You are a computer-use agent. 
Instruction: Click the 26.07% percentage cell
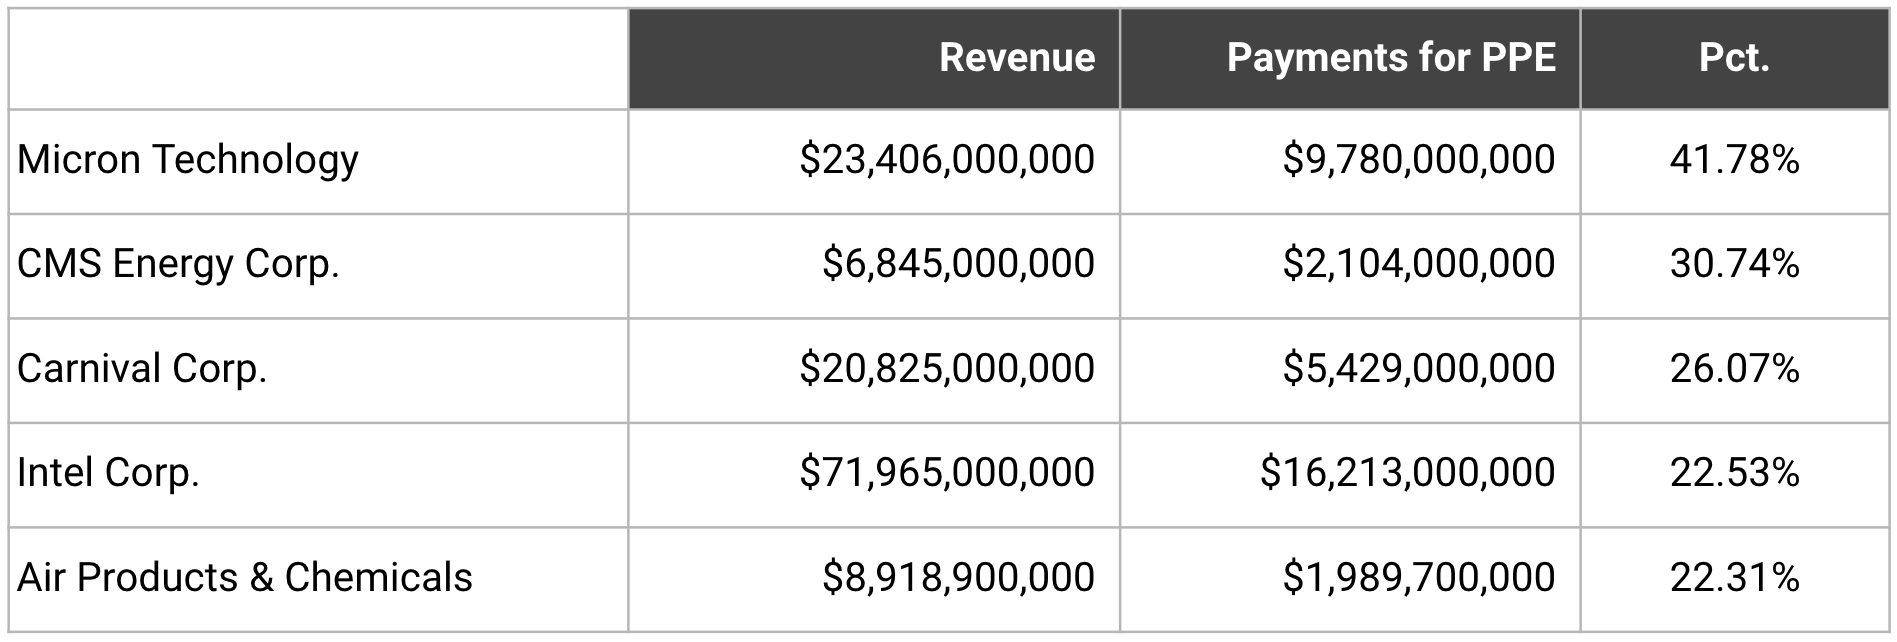point(1733,369)
